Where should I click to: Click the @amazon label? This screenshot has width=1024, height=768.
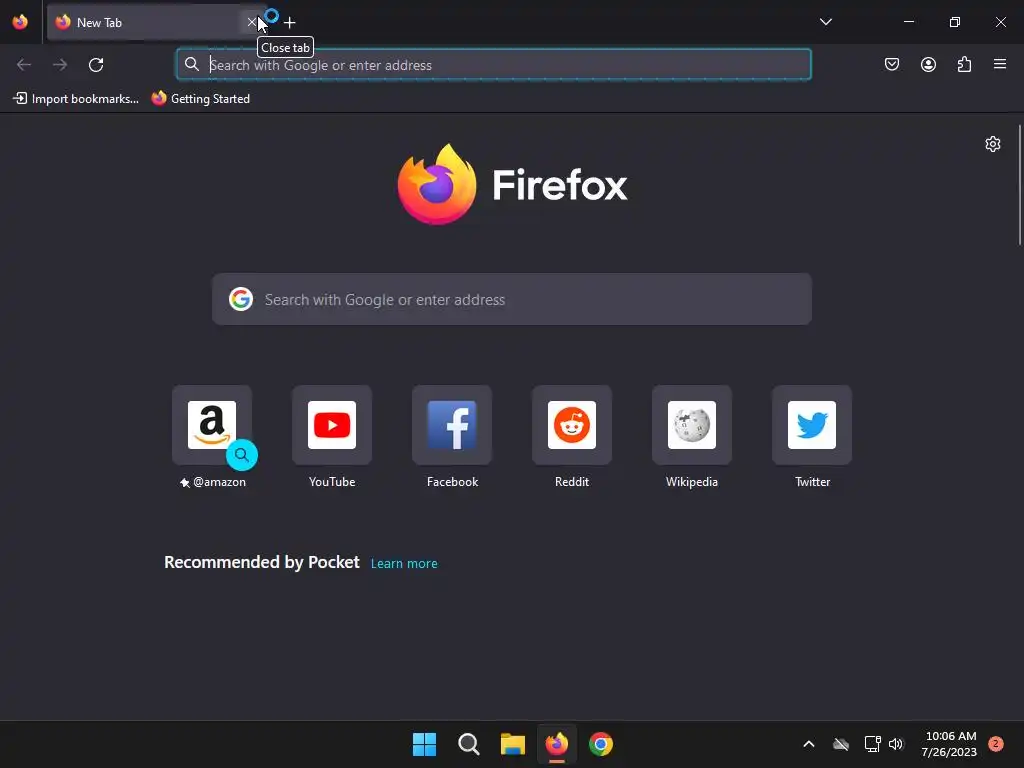219,482
